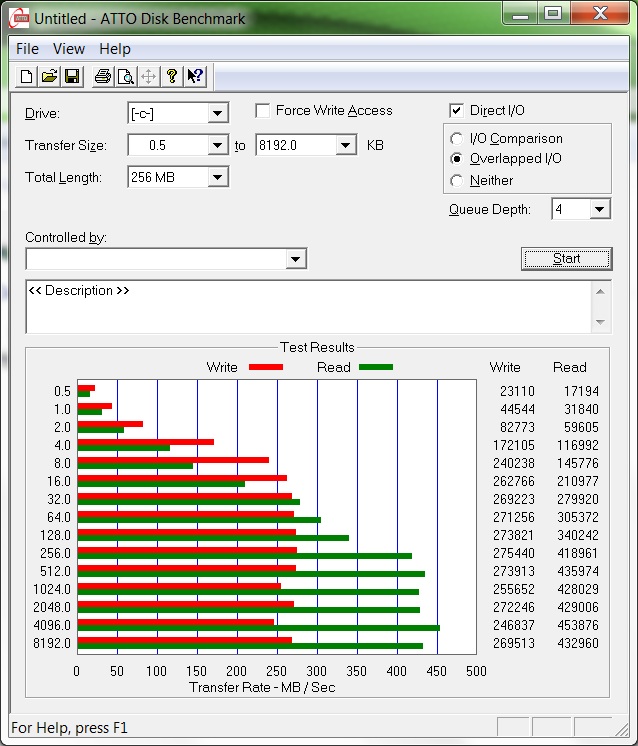Click the New document toolbar icon
The image size is (638, 746).
tap(26, 76)
